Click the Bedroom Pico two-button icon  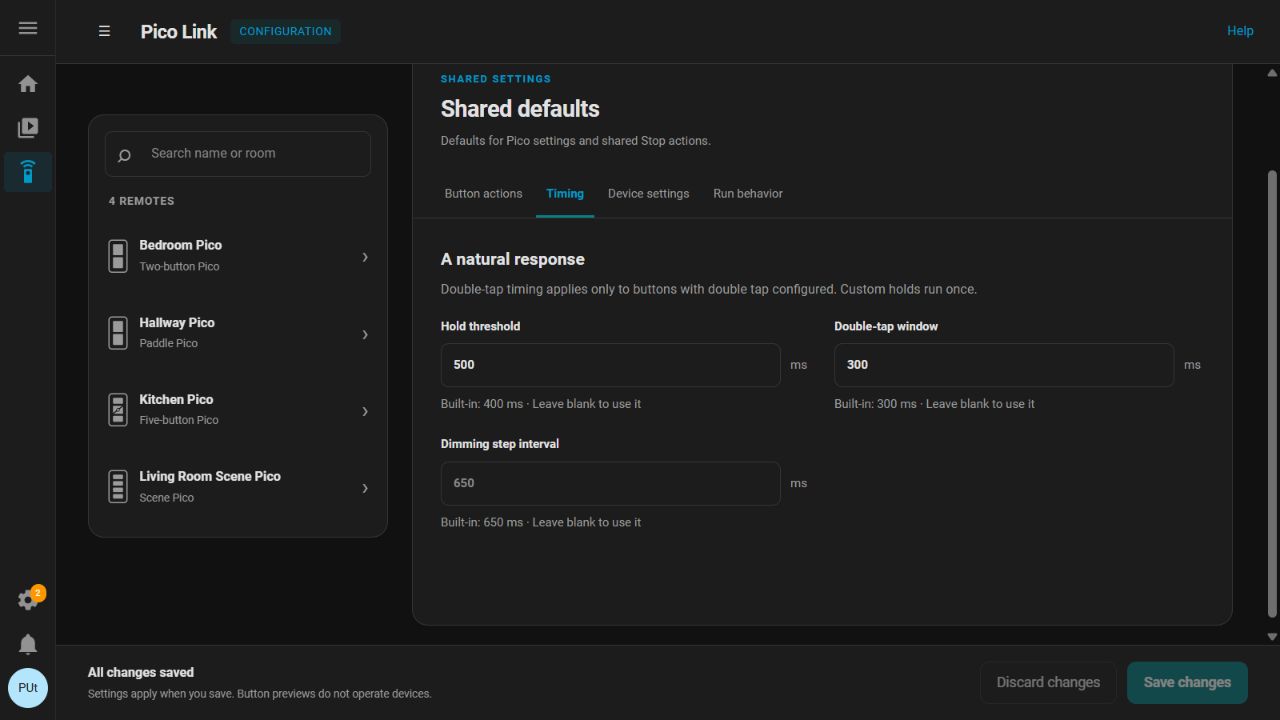tap(118, 256)
